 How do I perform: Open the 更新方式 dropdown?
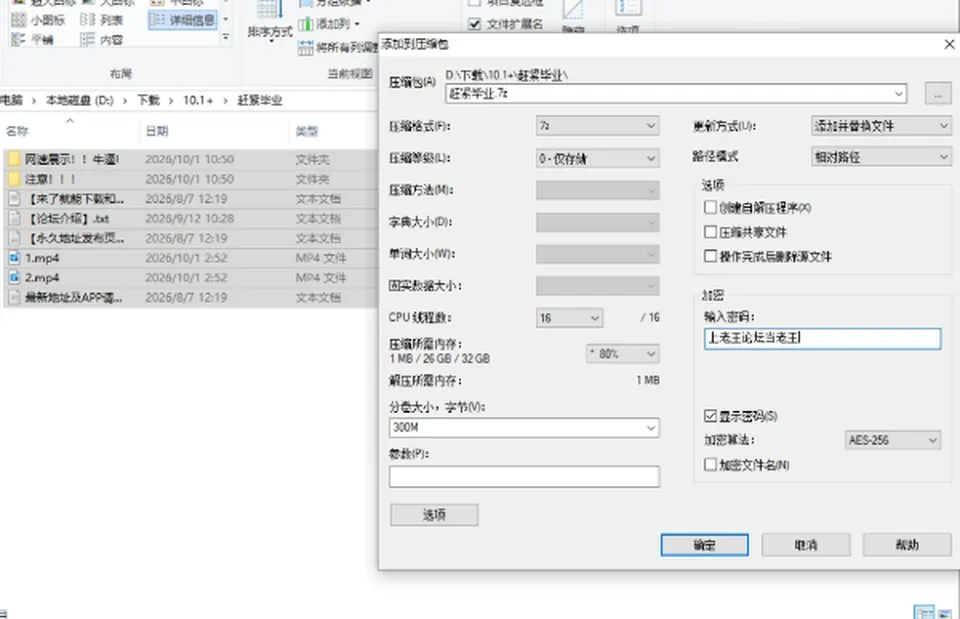tap(881, 126)
